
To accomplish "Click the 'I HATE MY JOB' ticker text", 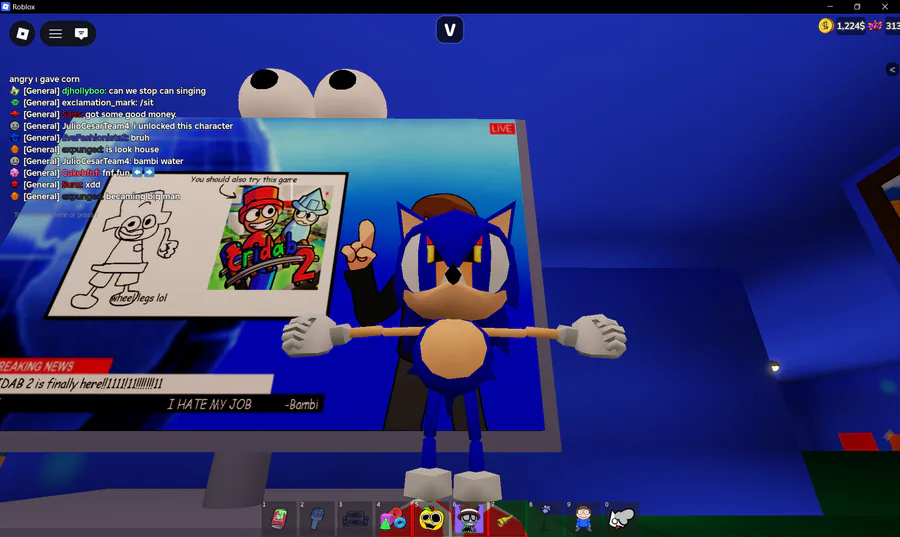I will tap(210, 404).
